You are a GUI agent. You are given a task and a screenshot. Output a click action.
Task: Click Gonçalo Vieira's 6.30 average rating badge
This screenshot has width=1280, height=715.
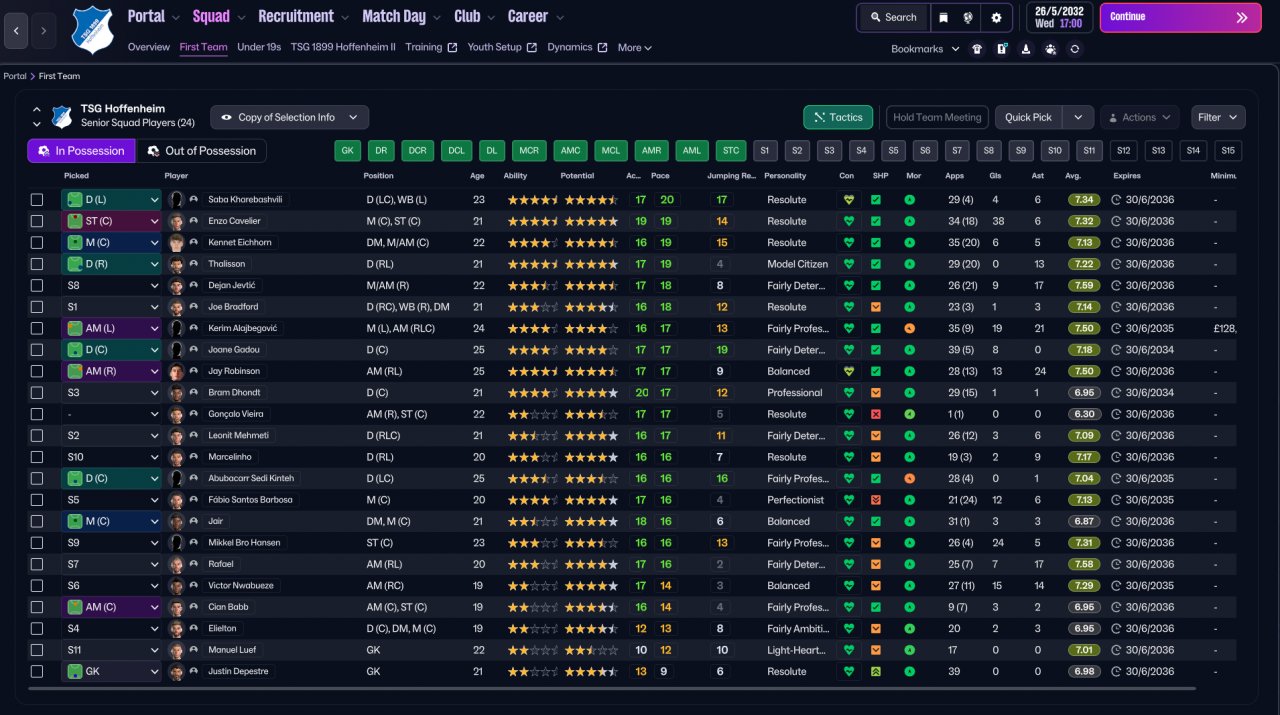pyautogui.click(x=1083, y=414)
